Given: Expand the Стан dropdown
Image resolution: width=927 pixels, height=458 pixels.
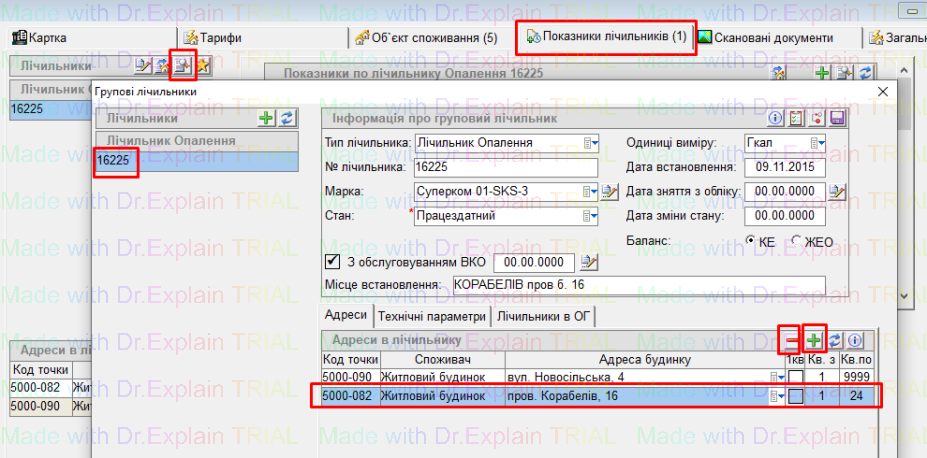Looking at the screenshot, I should point(590,215).
